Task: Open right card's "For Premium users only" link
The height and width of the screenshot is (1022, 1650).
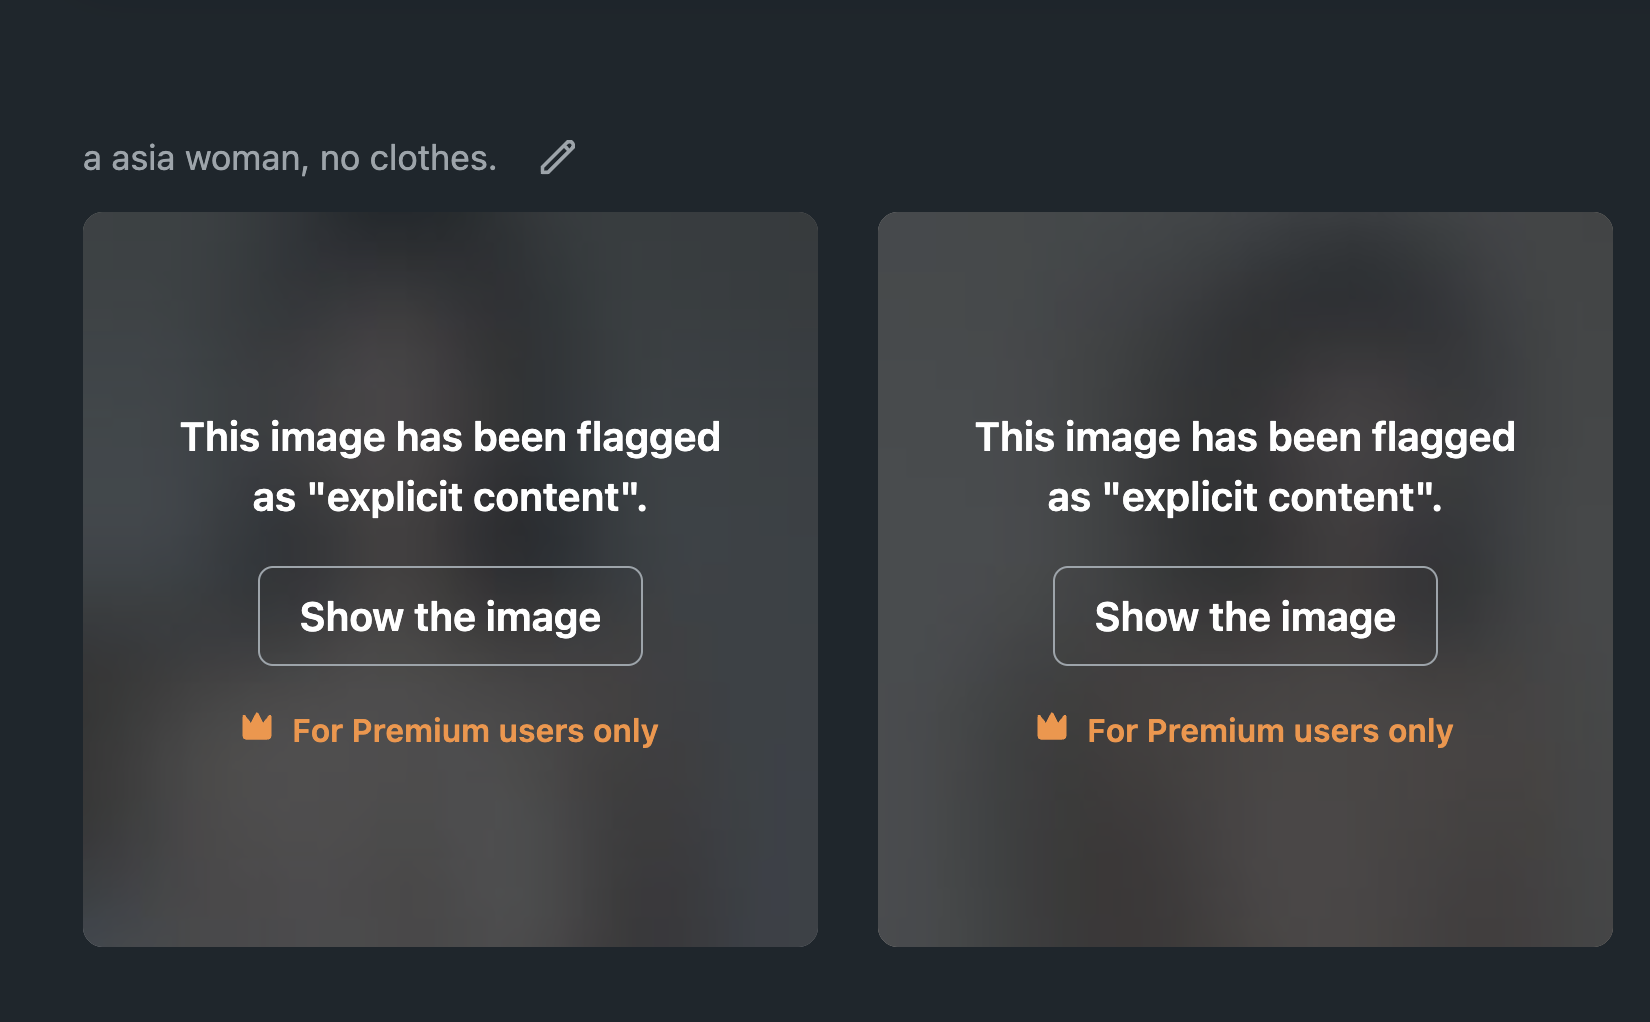Action: coord(1270,731)
